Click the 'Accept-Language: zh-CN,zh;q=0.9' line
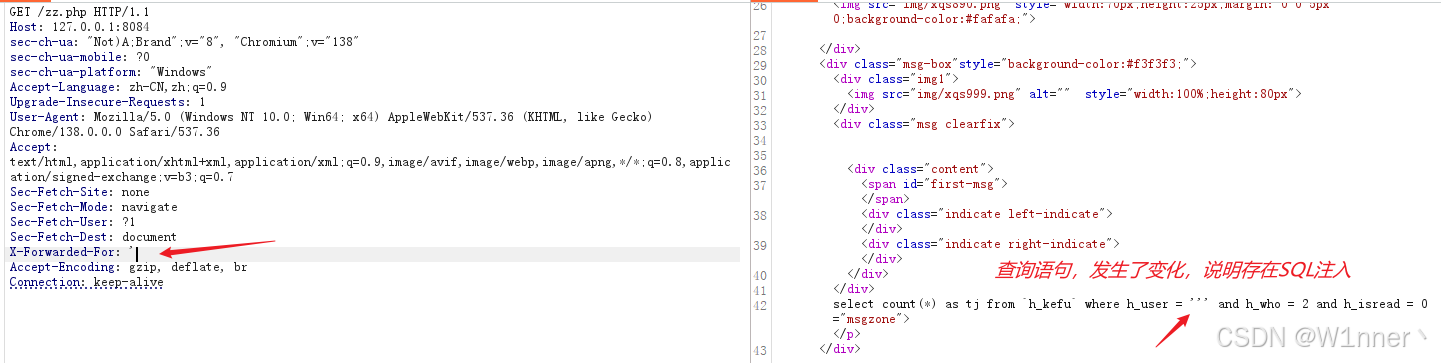 tap(118, 87)
